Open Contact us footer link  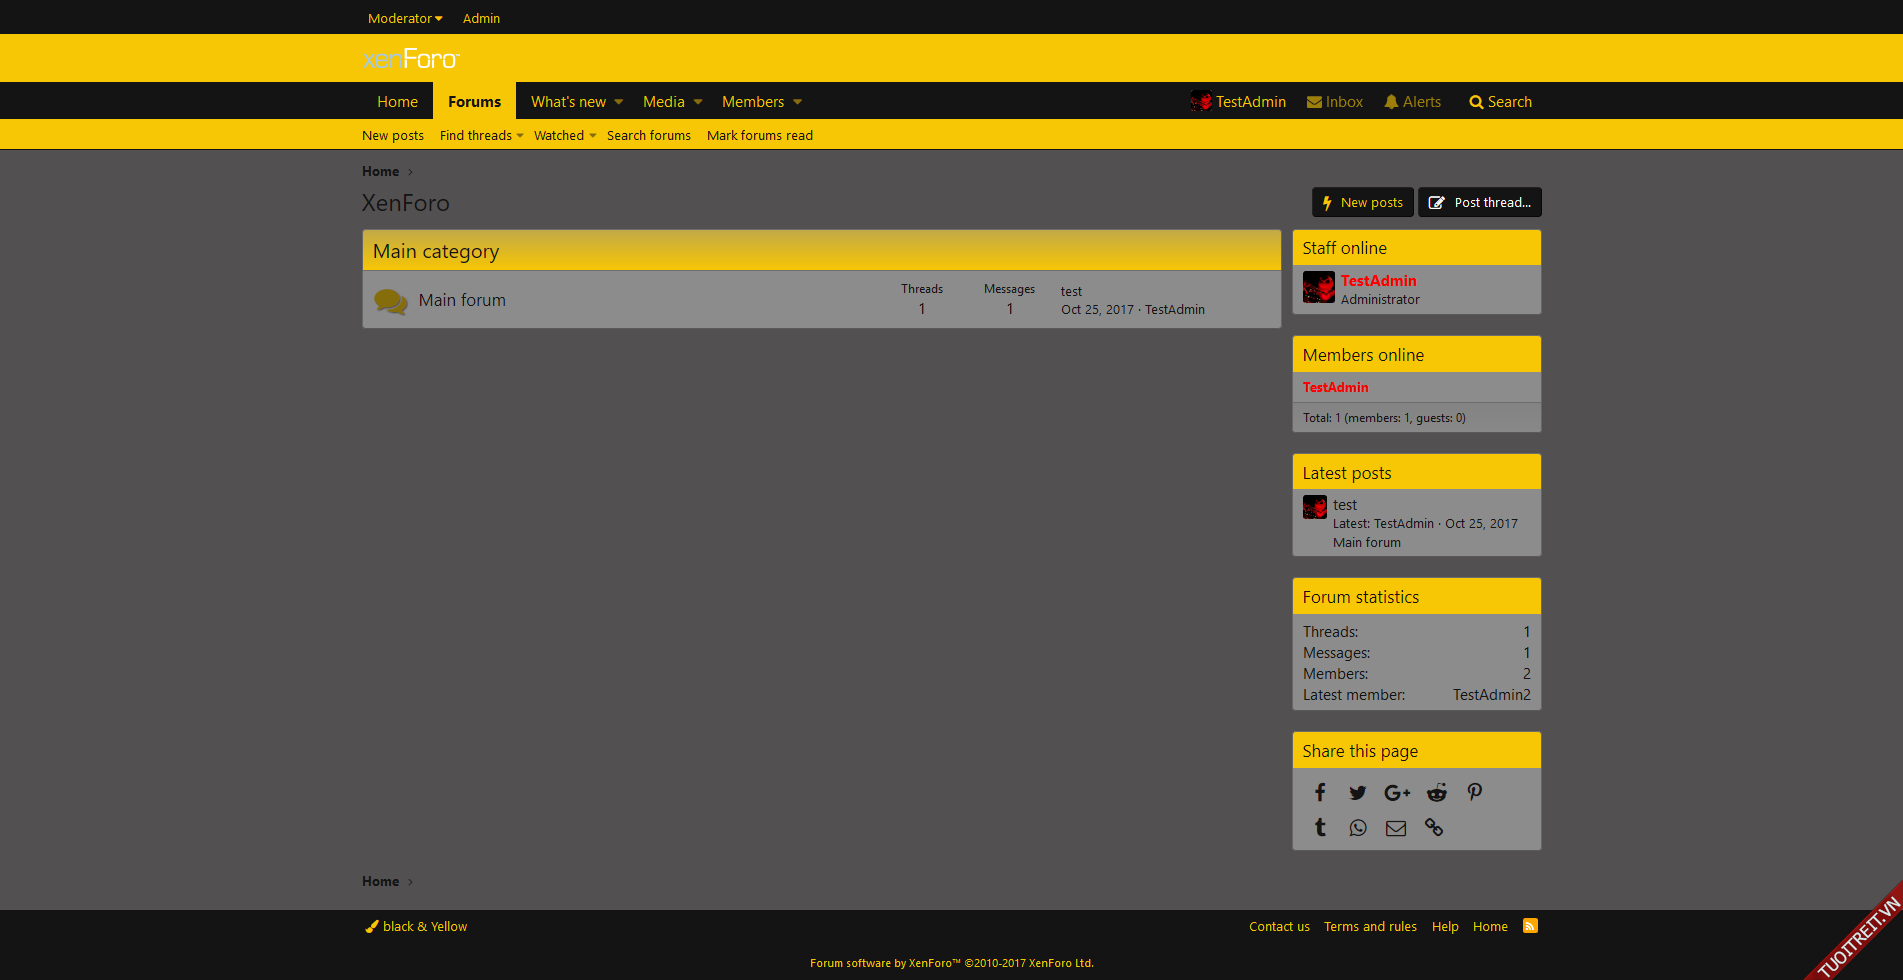(x=1279, y=927)
